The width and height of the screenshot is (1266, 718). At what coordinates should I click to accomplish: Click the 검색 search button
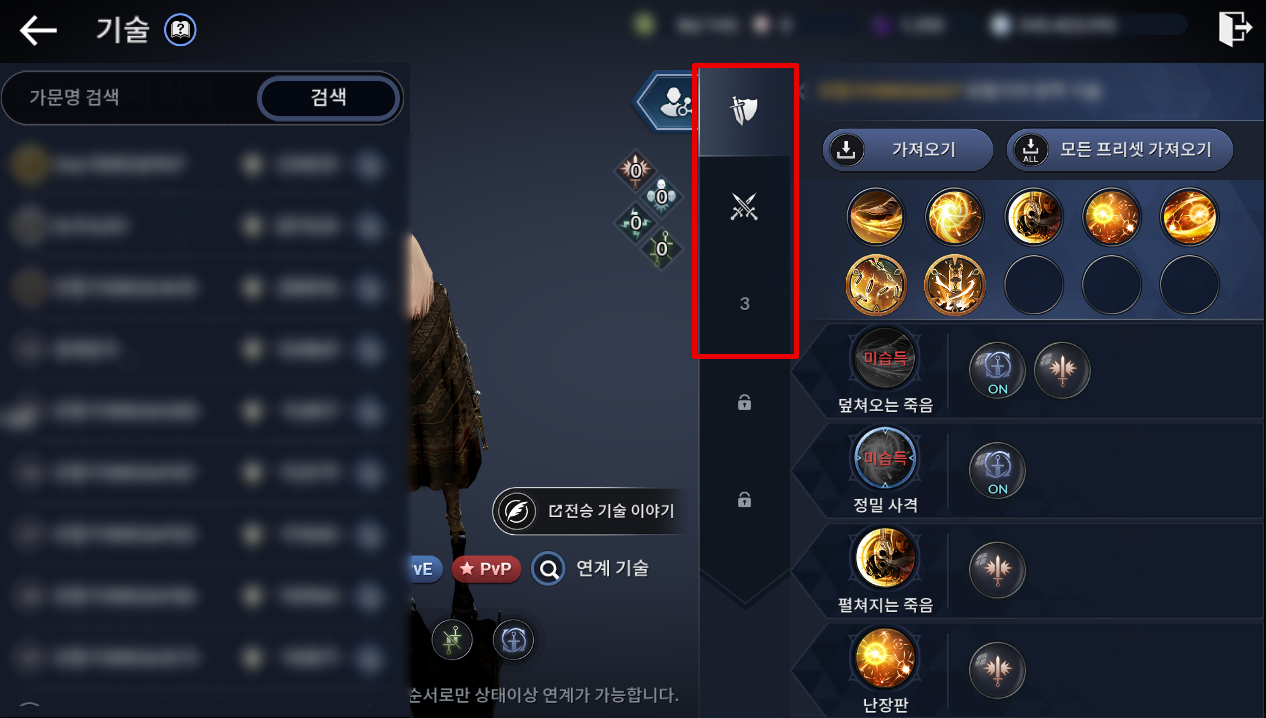coord(329,97)
